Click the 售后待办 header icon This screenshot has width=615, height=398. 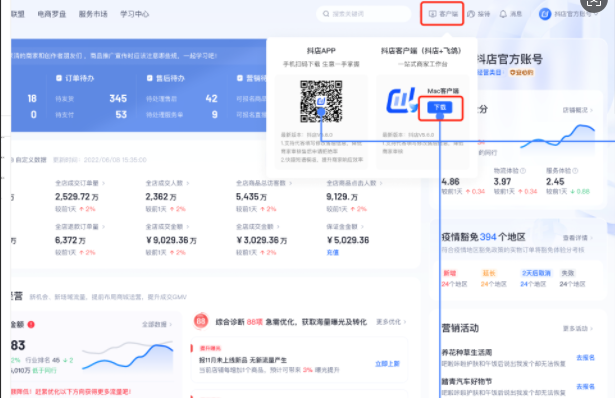(x=149, y=78)
